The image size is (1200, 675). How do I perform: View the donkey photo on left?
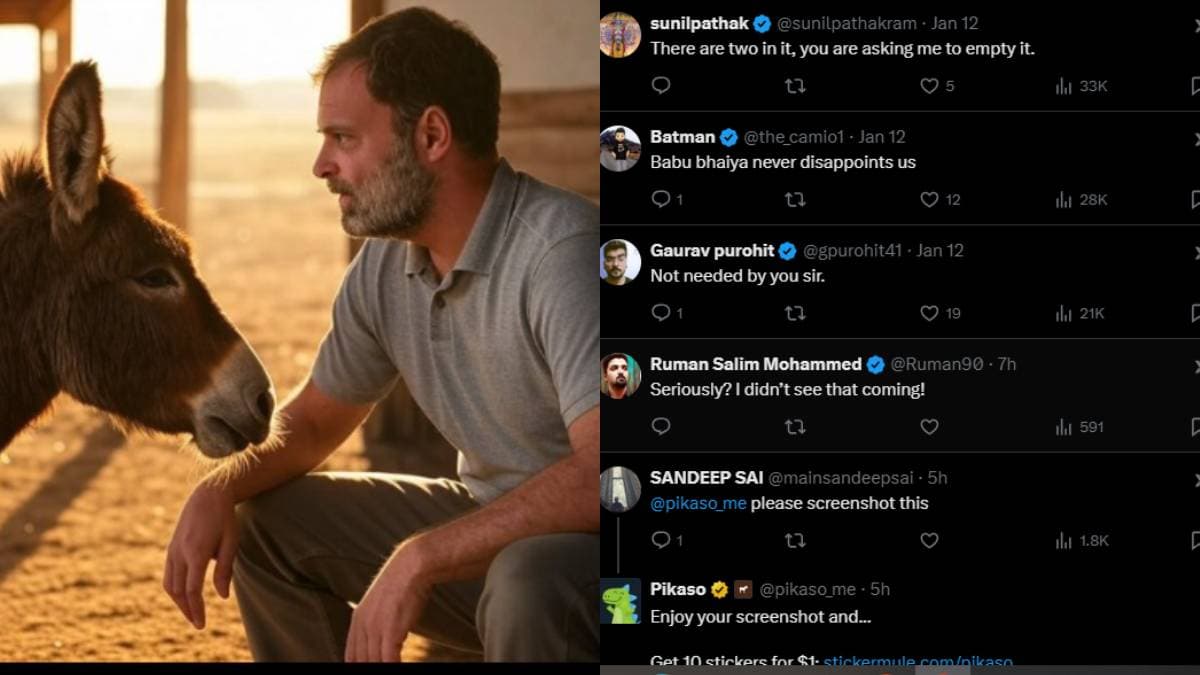tap(299, 331)
